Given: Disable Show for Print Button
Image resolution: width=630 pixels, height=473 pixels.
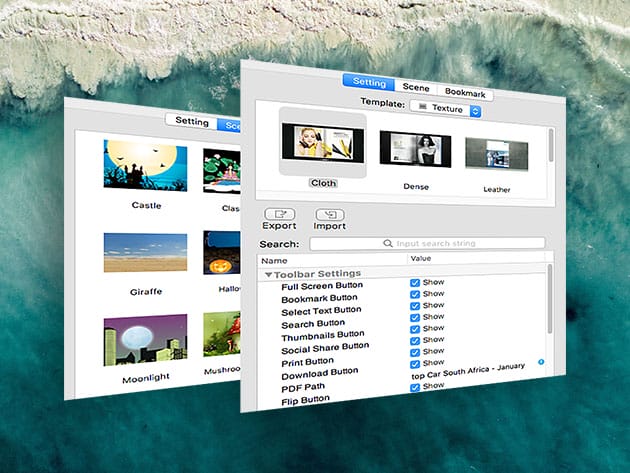Looking at the screenshot, I should [415, 351].
